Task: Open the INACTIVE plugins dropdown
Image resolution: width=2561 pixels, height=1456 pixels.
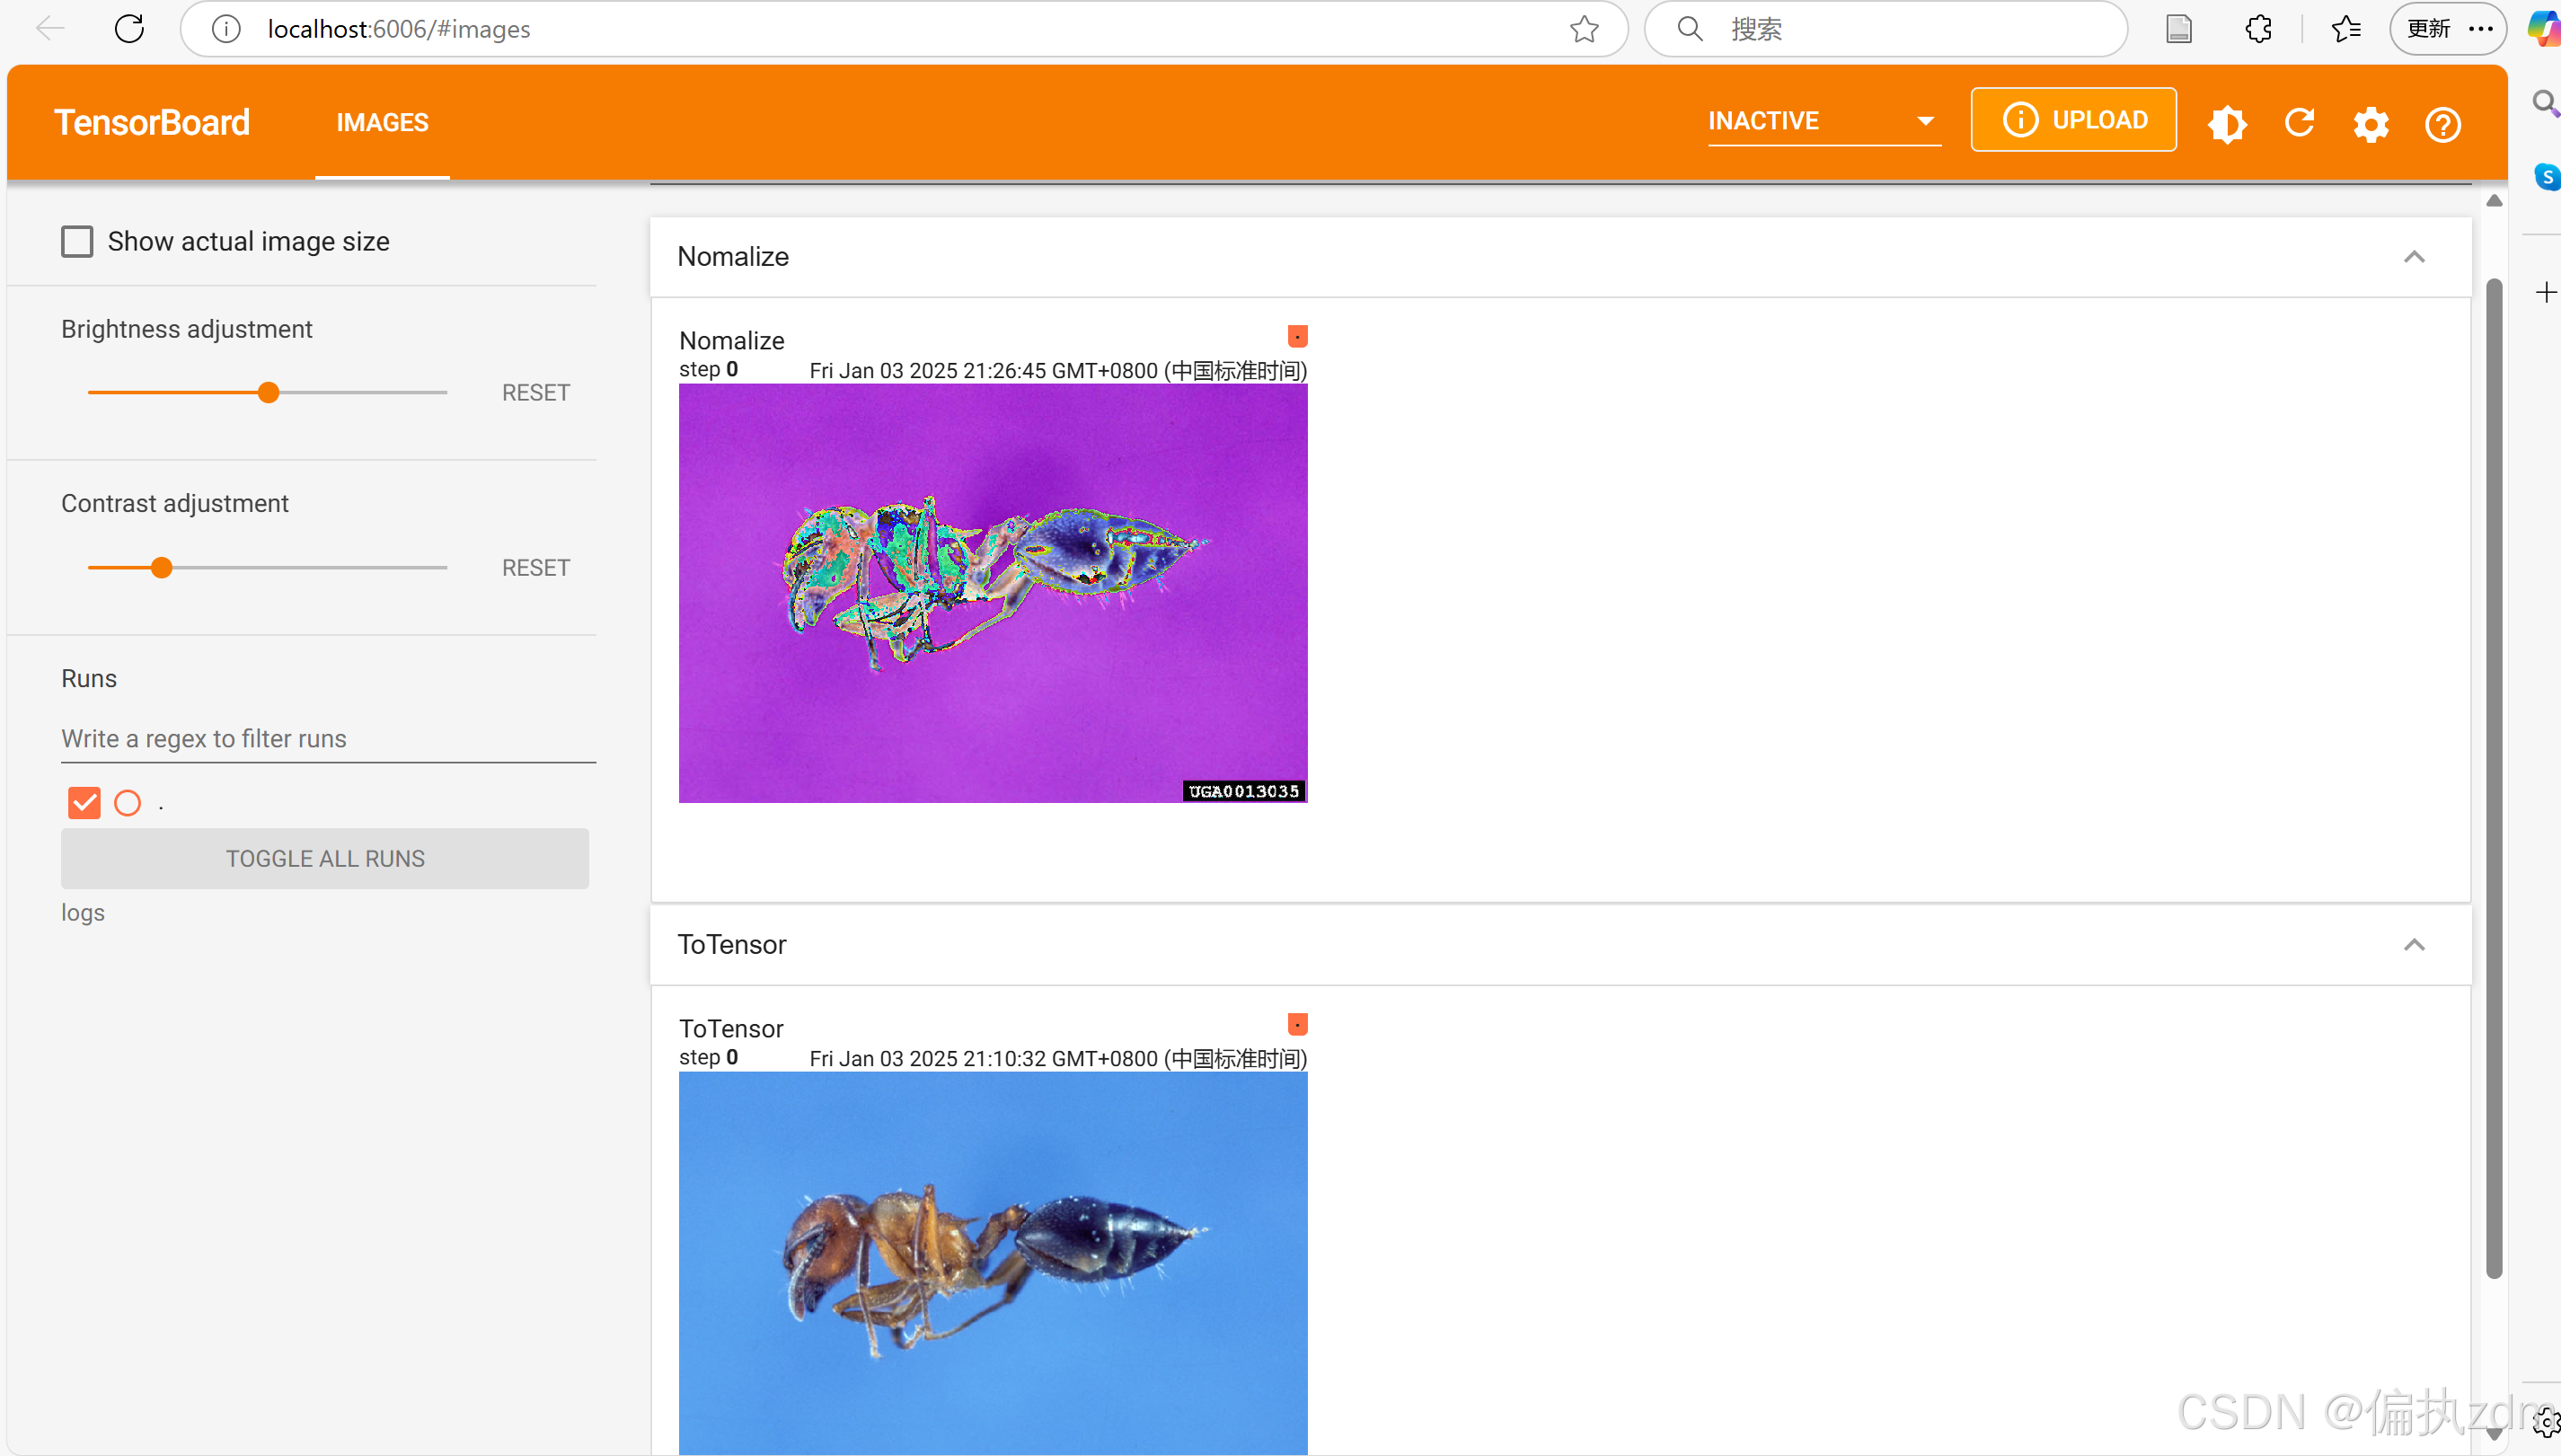Action: tap(1824, 121)
